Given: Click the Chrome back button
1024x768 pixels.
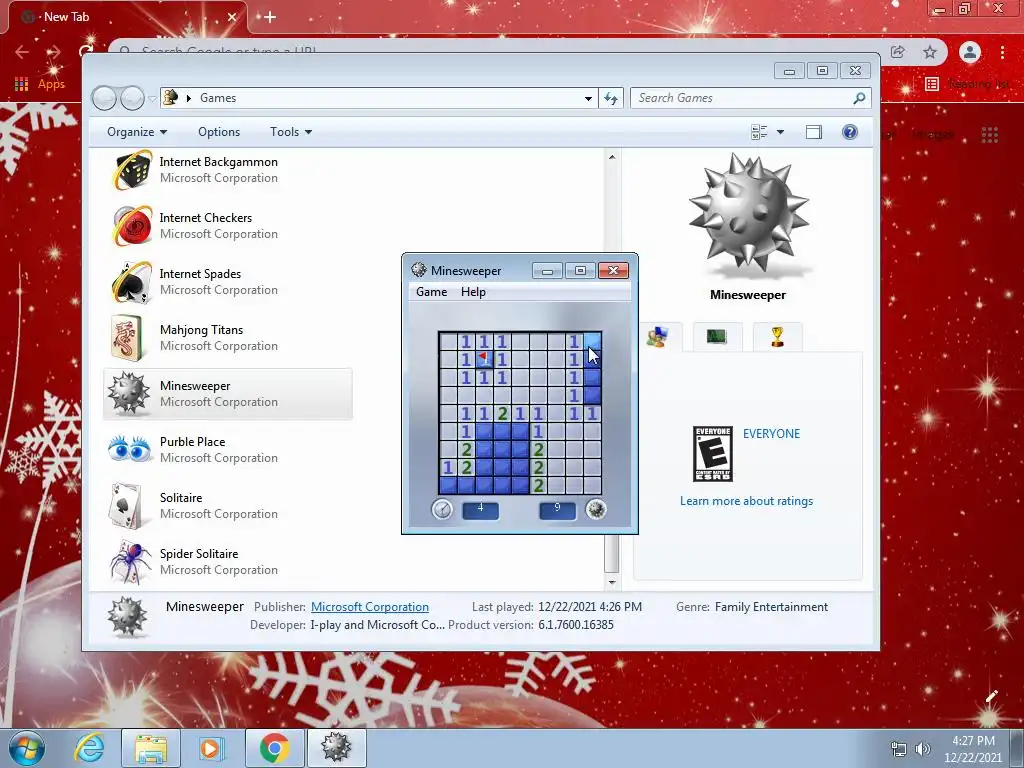Looking at the screenshot, I should coord(22,52).
